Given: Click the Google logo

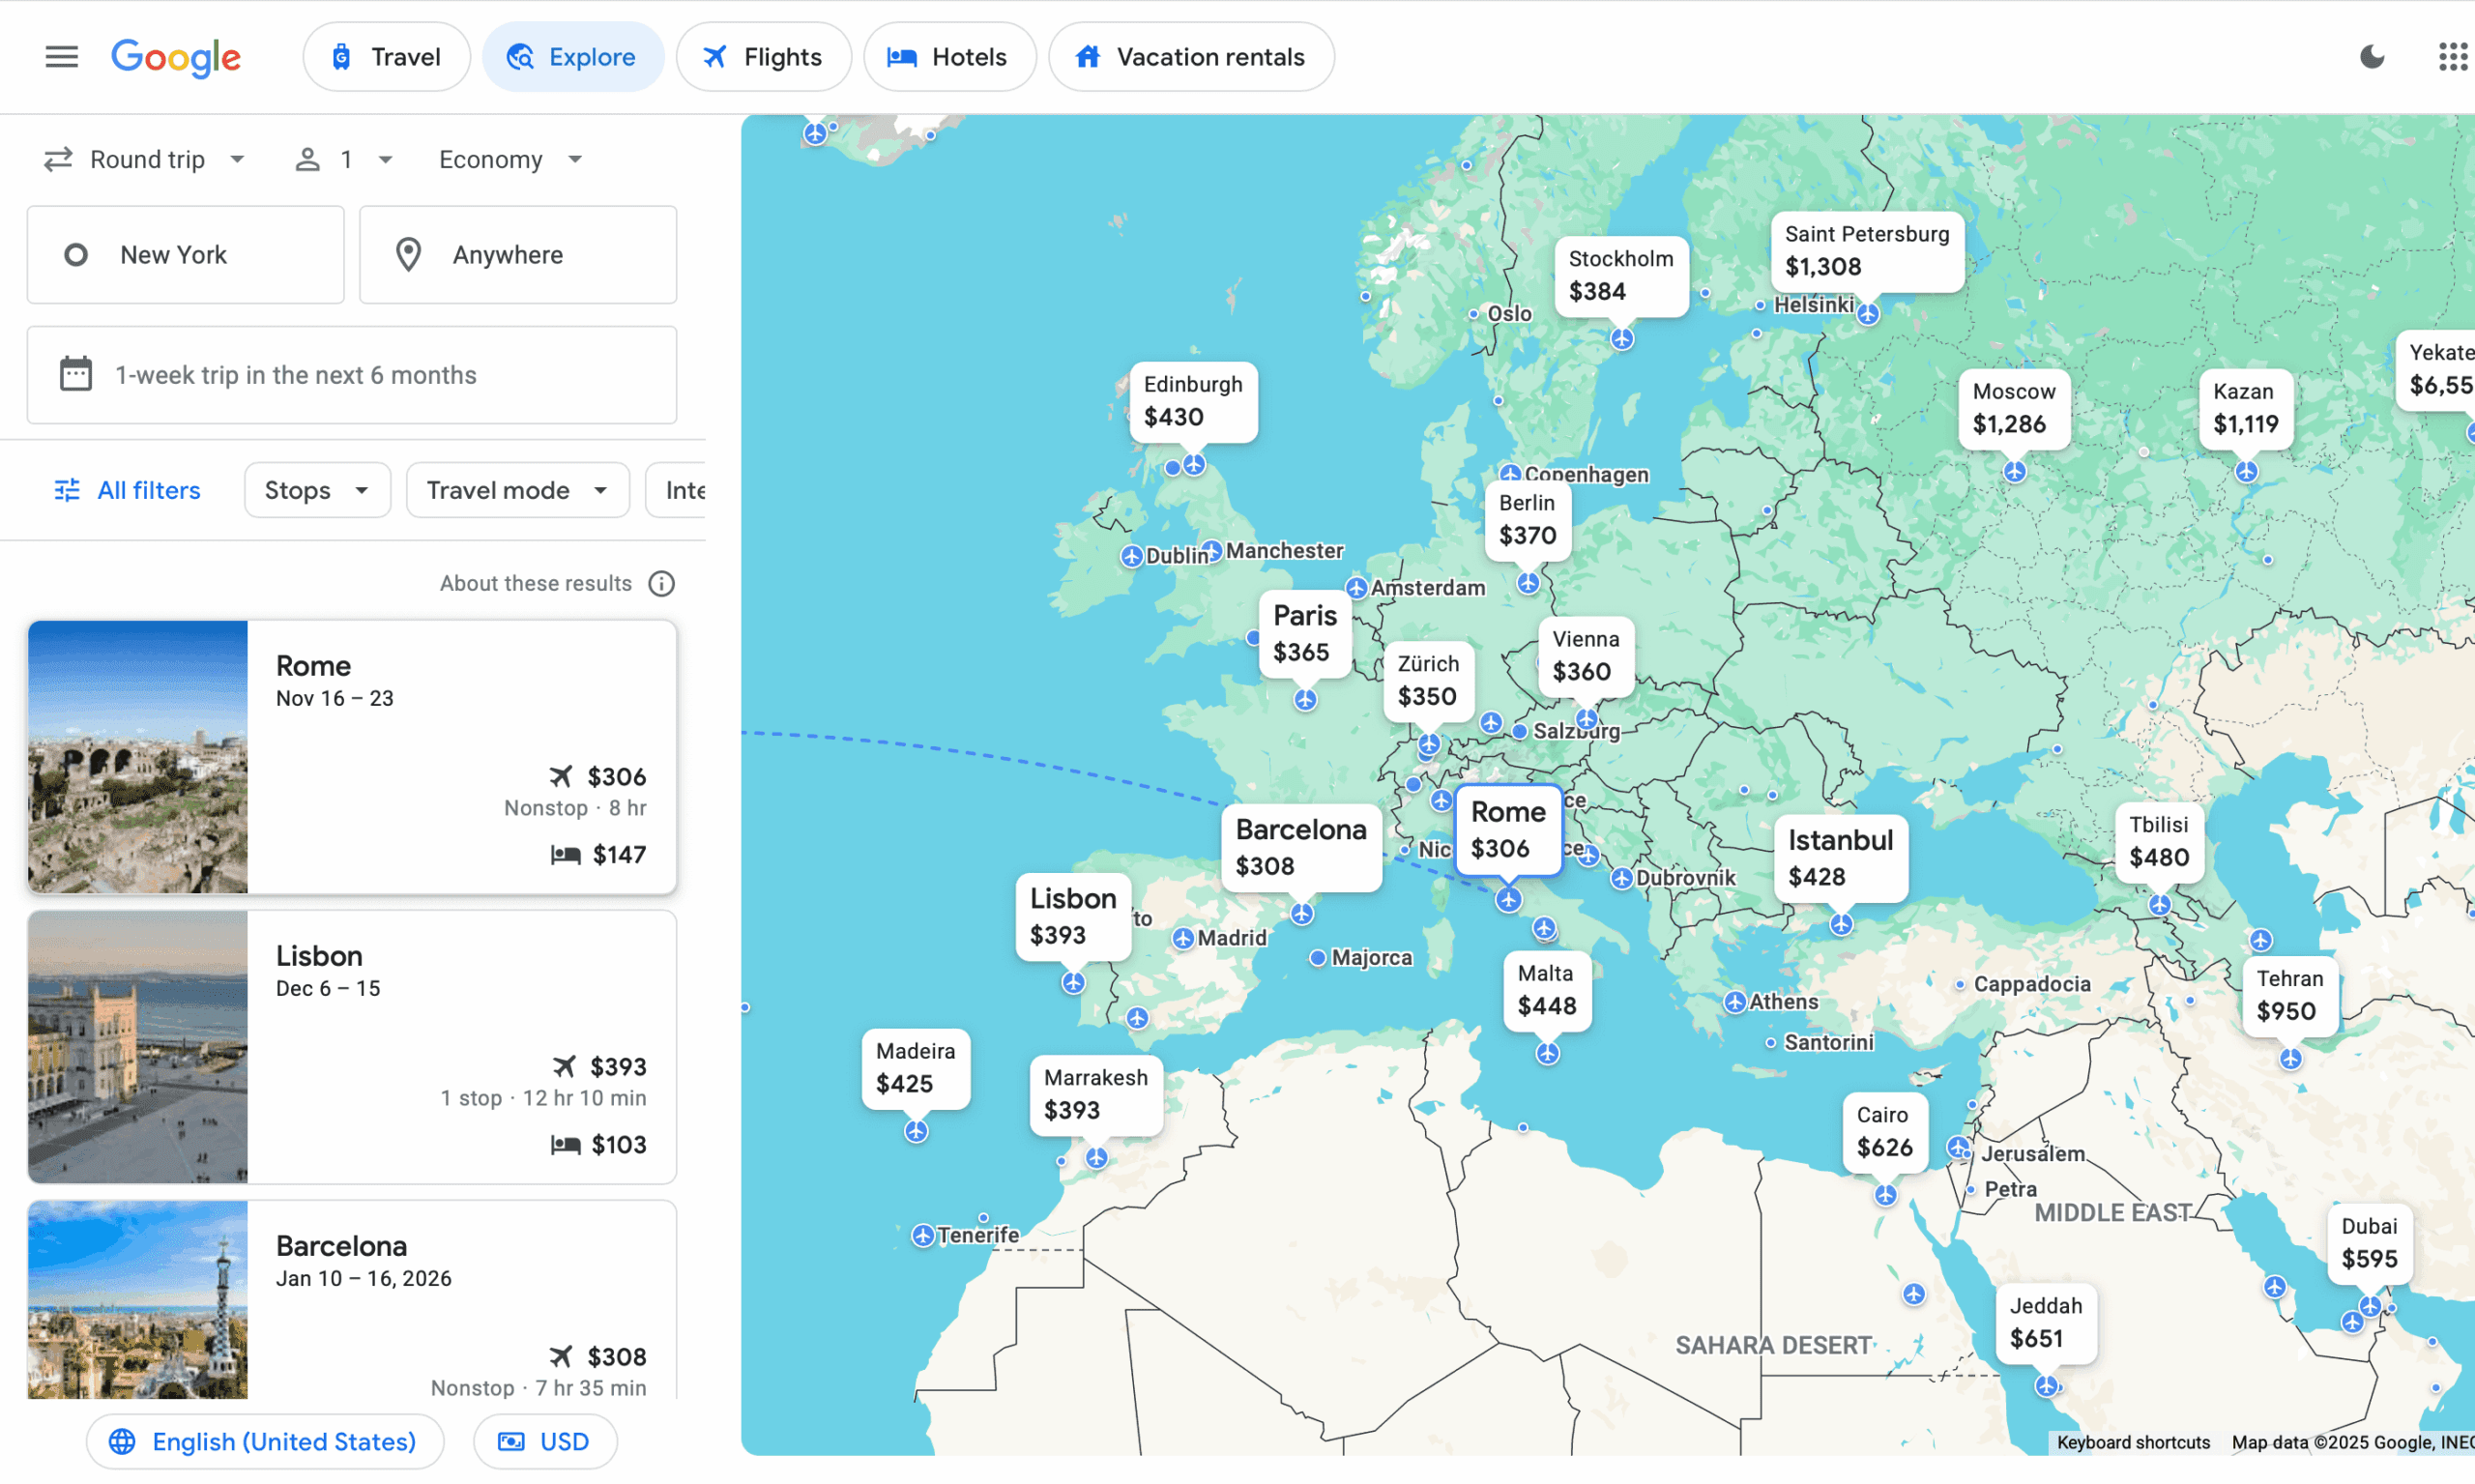Looking at the screenshot, I should click(176, 58).
